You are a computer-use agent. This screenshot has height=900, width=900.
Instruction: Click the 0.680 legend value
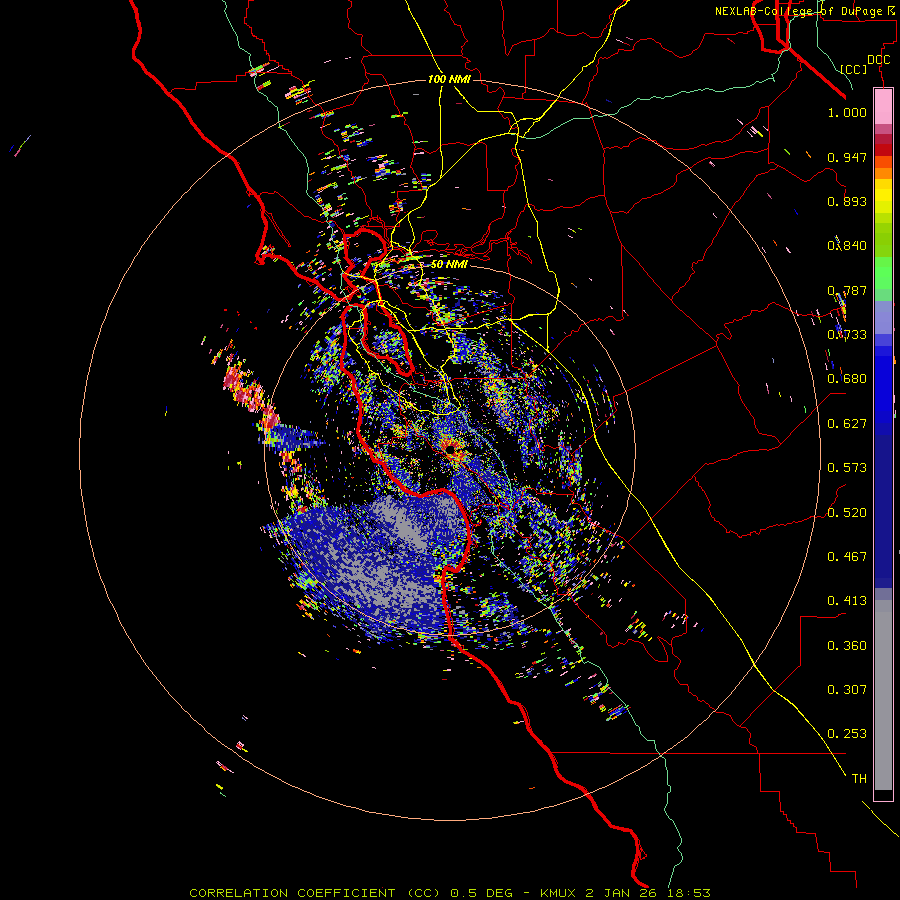[x=847, y=379]
